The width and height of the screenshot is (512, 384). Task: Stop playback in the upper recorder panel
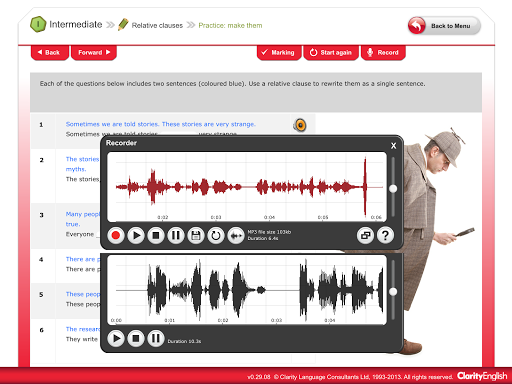pos(156,236)
